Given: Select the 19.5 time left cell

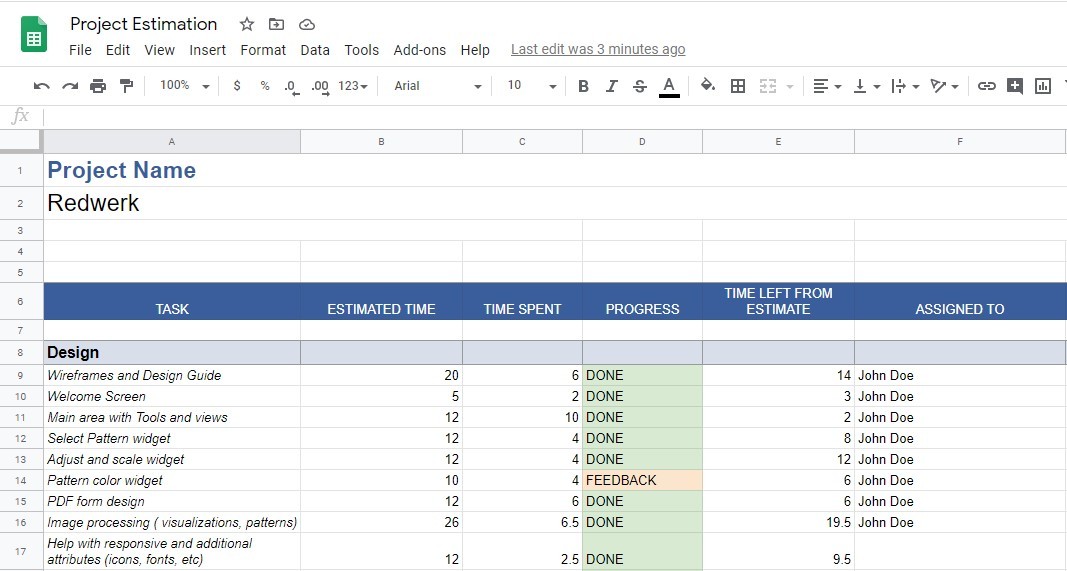Looking at the screenshot, I should point(778,523).
